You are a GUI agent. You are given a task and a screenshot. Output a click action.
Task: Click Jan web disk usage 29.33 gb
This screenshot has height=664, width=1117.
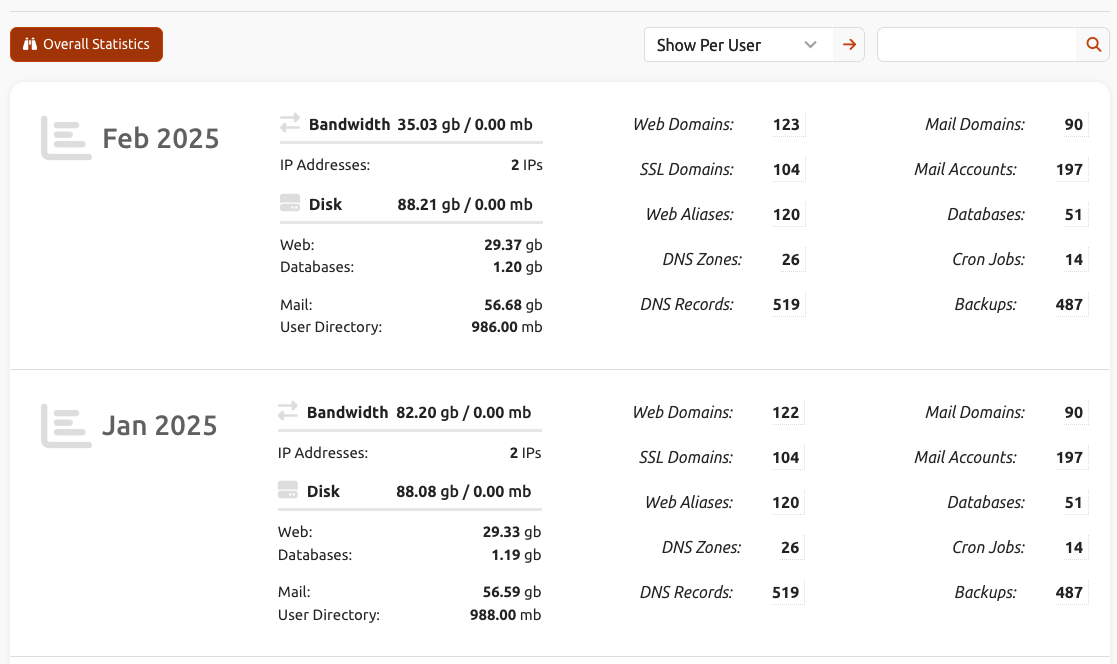[x=511, y=531]
